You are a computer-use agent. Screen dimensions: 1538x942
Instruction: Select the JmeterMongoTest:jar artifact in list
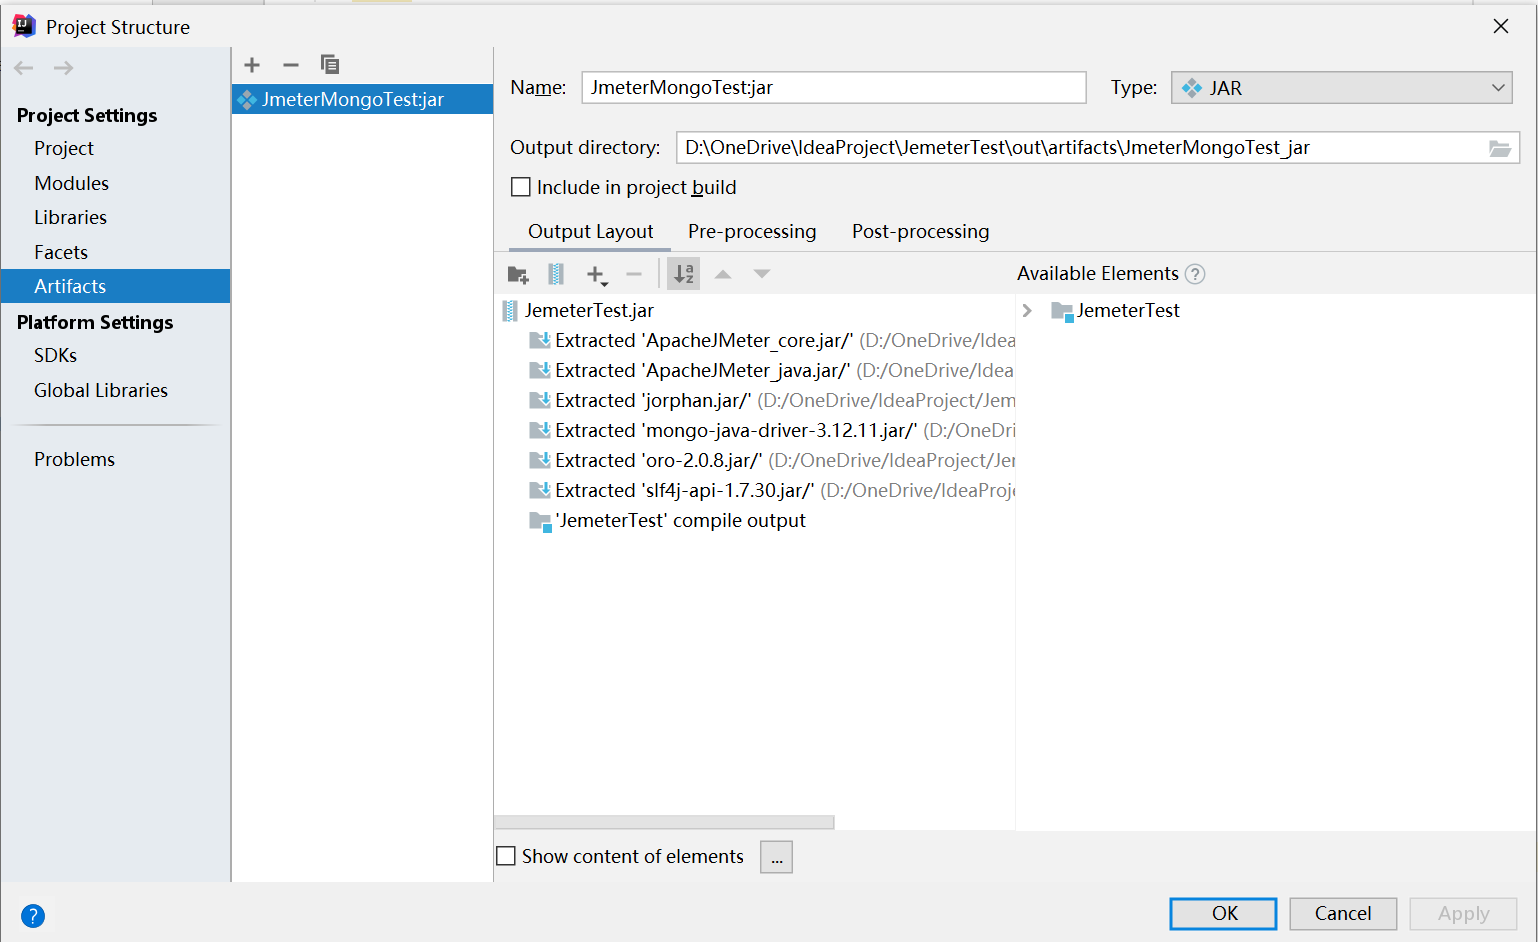click(362, 99)
